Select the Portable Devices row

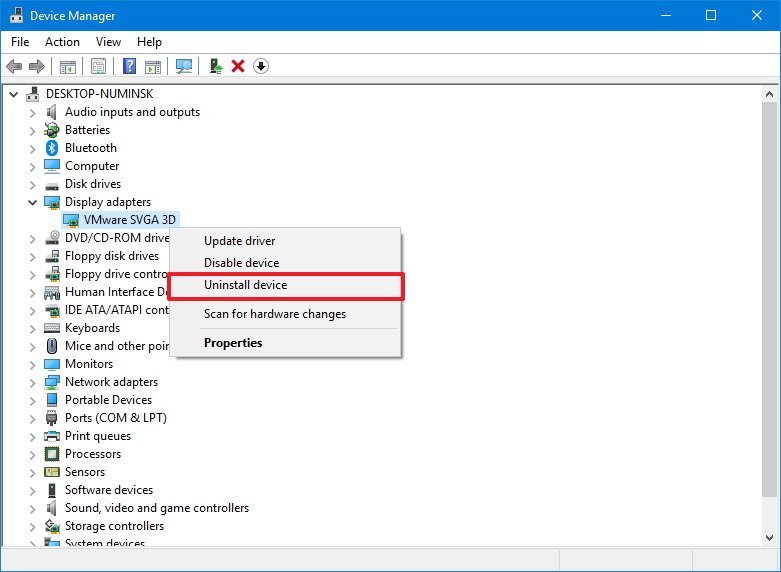point(109,400)
